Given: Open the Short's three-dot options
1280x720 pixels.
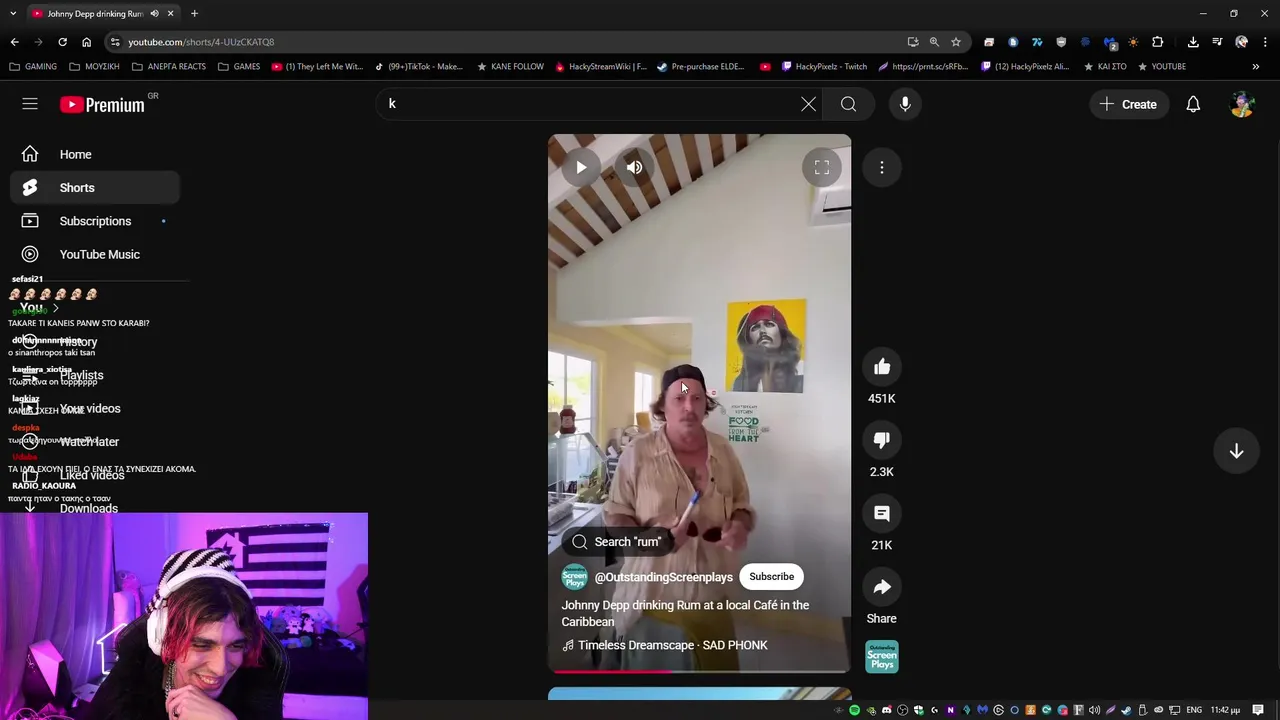Looking at the screenshot, I should 882,167.
